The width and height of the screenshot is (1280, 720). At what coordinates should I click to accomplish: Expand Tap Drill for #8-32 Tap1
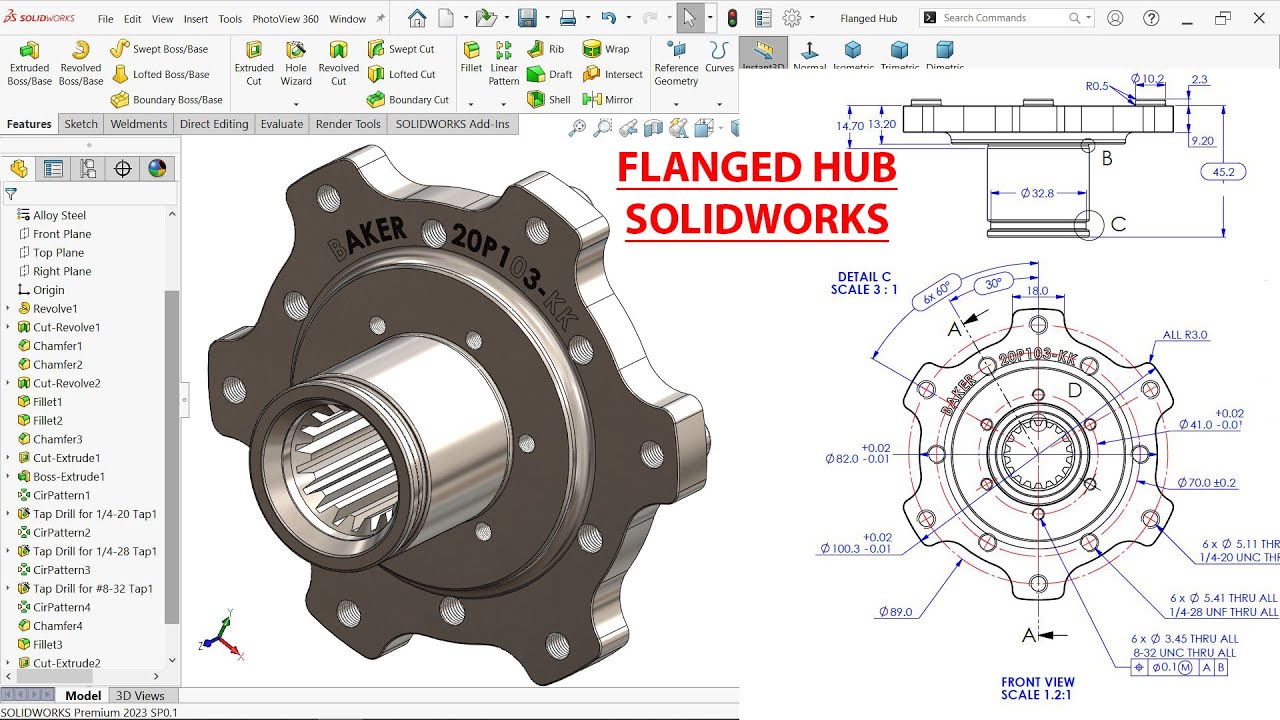(x=8, y=589)
